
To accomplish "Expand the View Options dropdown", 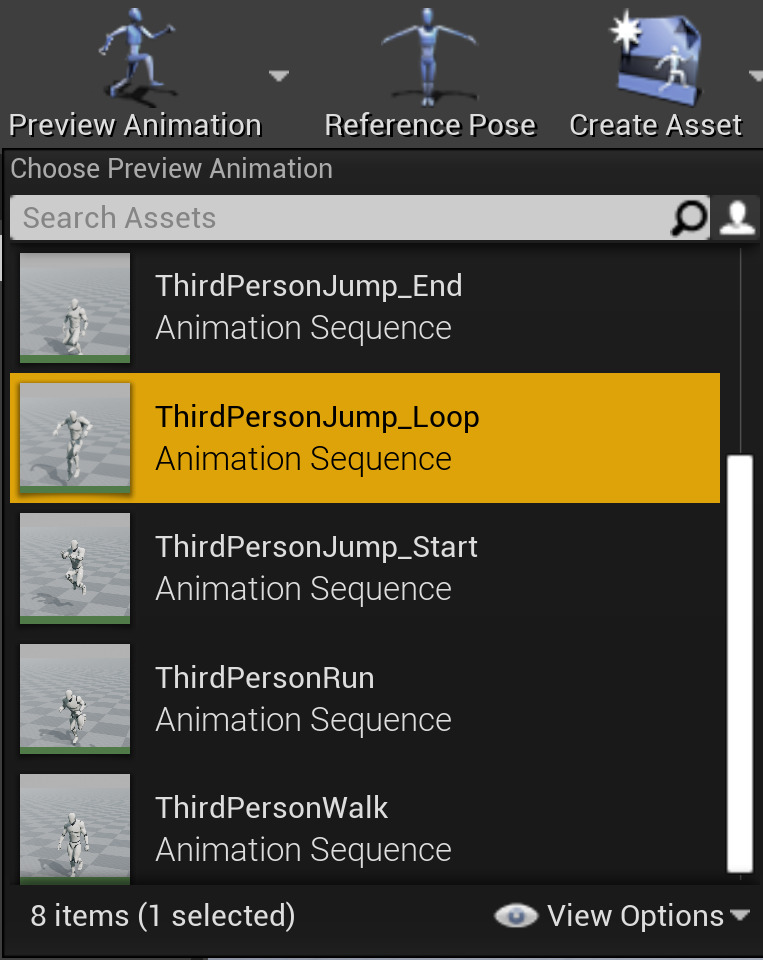I will click(741, 915).
